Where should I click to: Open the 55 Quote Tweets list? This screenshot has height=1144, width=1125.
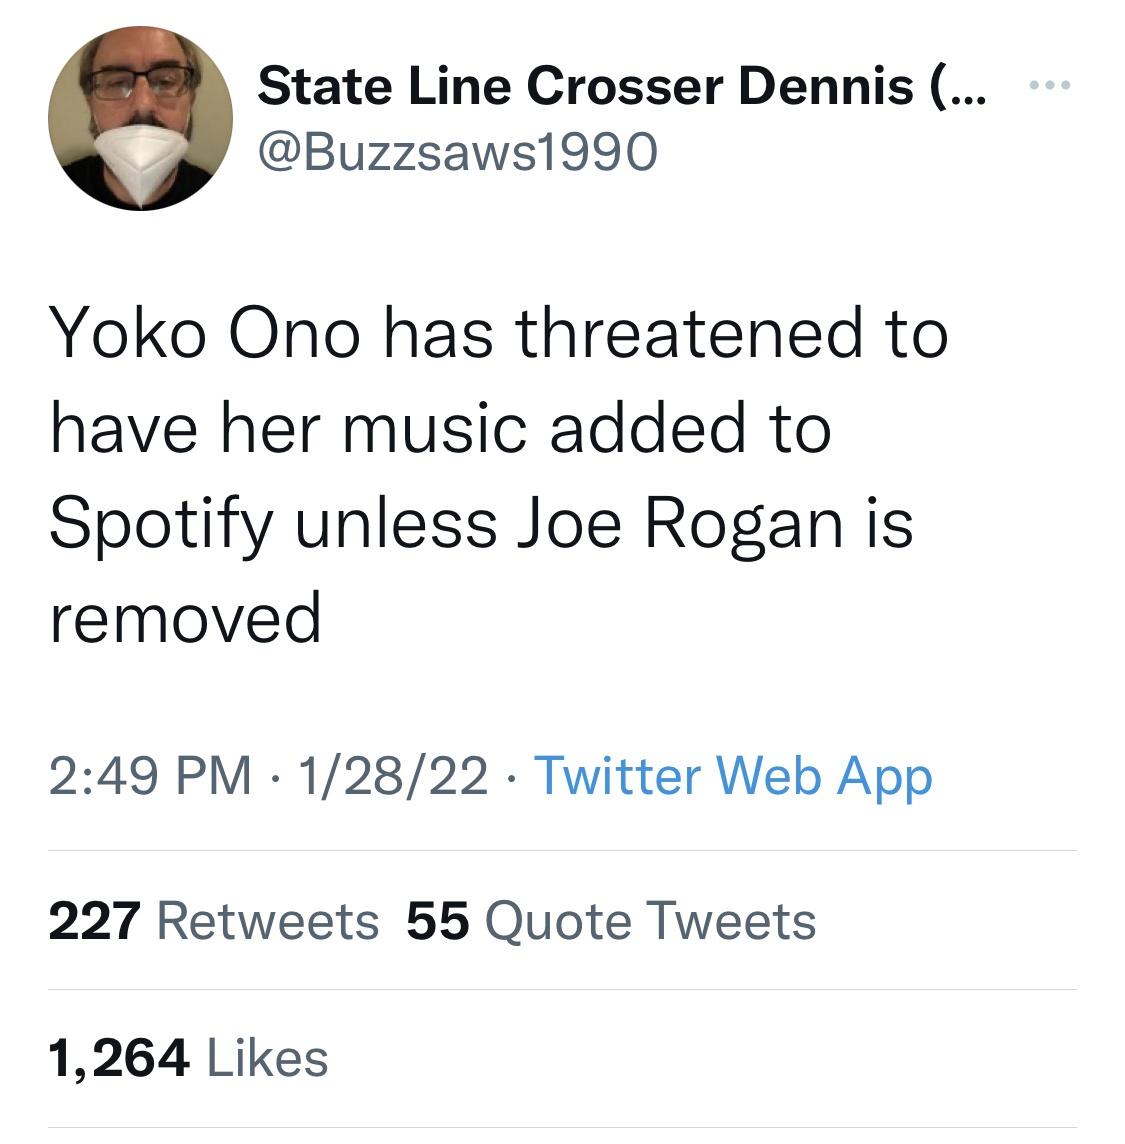click(x=611, y=920)
